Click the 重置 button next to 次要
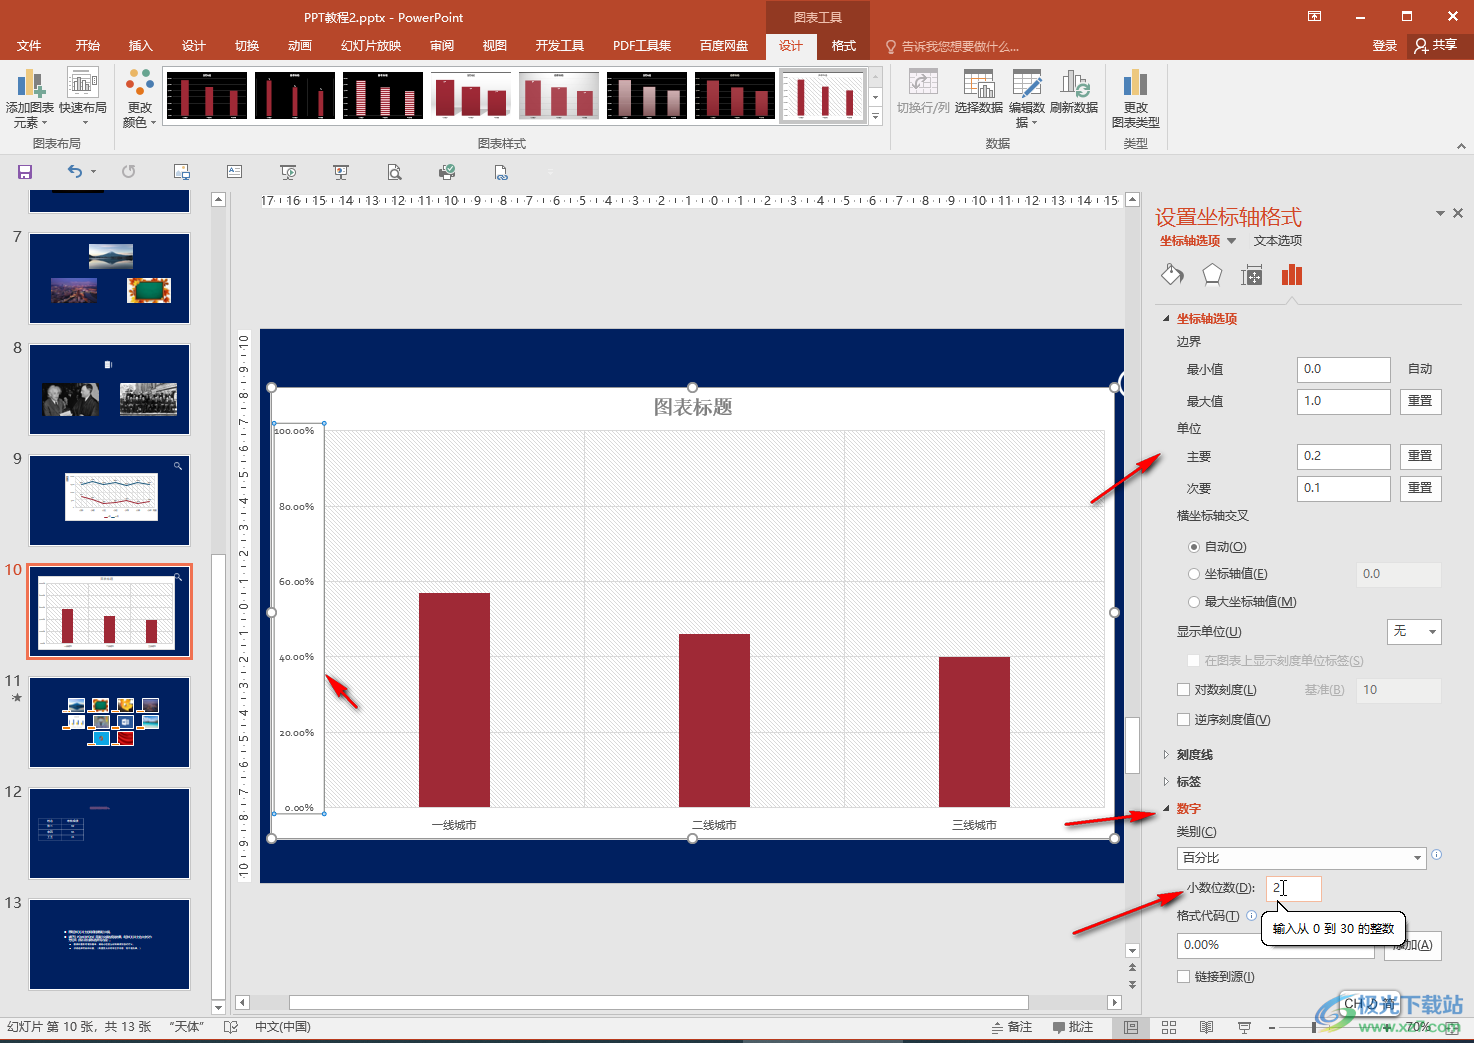1474x1043 pixels. [1420, 488]
